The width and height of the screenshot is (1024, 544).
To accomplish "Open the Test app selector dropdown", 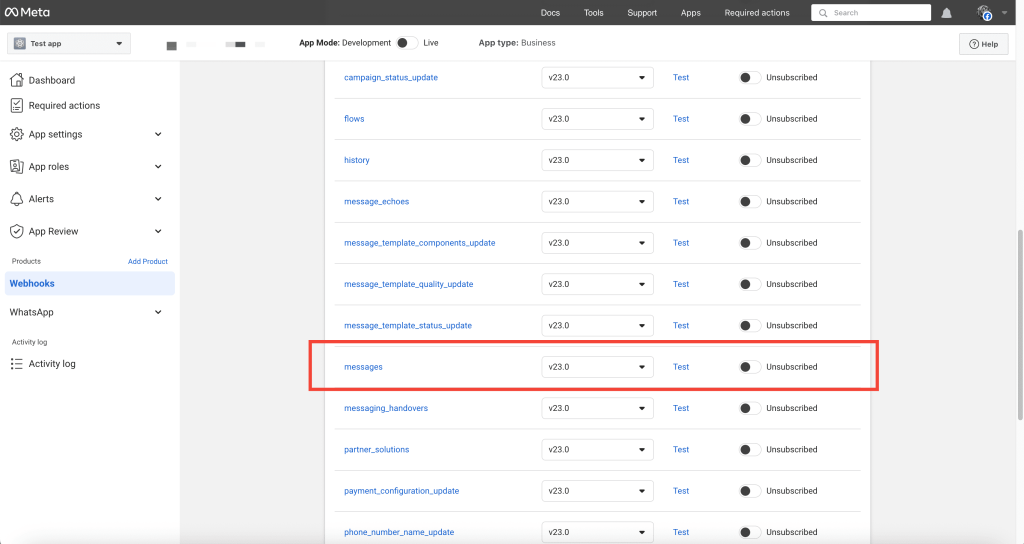I will (69, 44).
